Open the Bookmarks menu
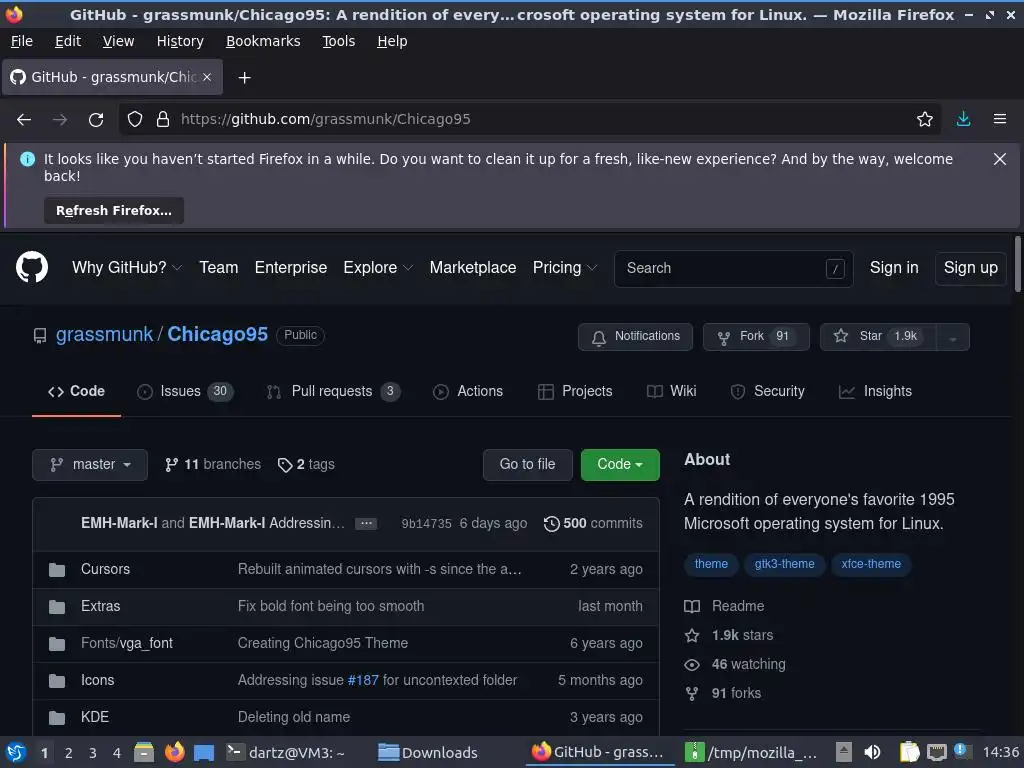The image size is (1024, 768). point(263,41)
